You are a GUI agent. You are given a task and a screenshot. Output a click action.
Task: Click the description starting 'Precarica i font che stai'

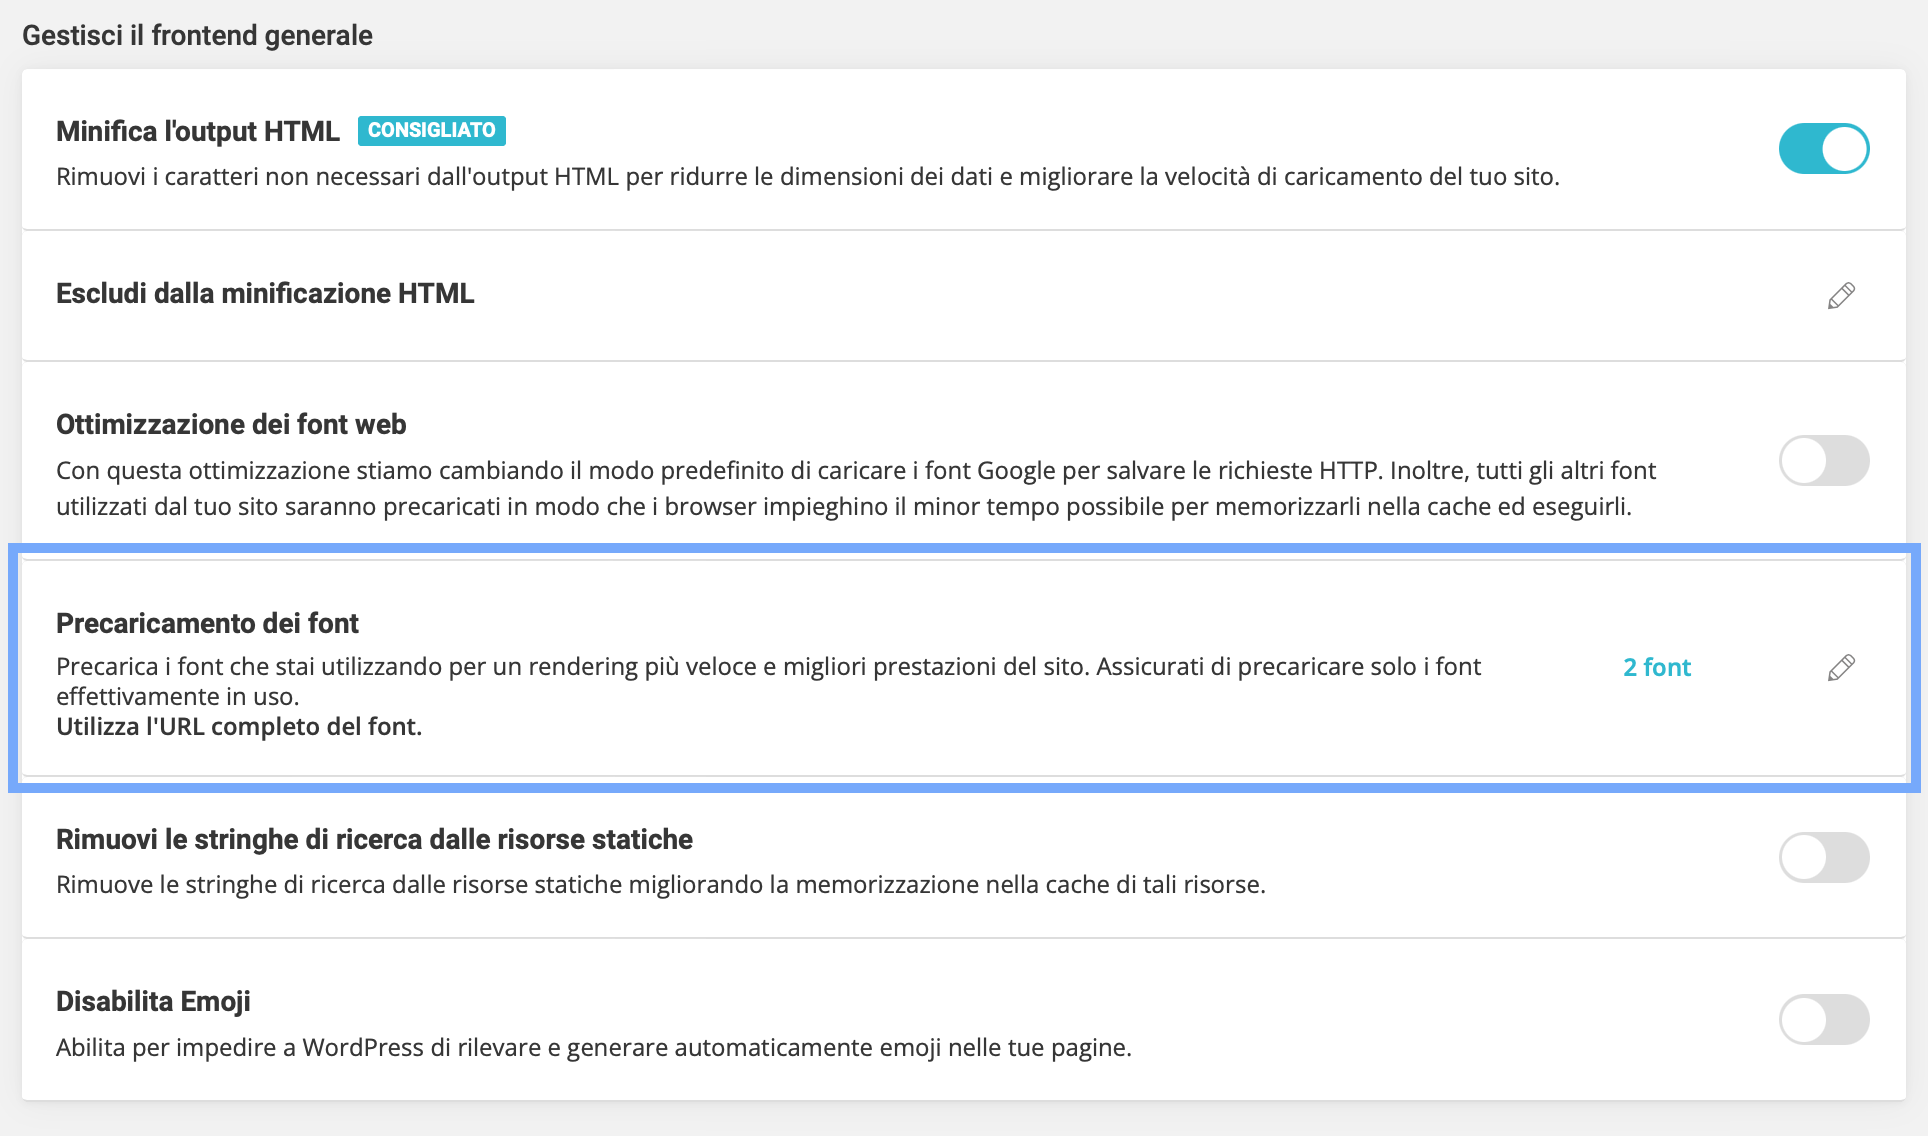[x=768, y=681]
